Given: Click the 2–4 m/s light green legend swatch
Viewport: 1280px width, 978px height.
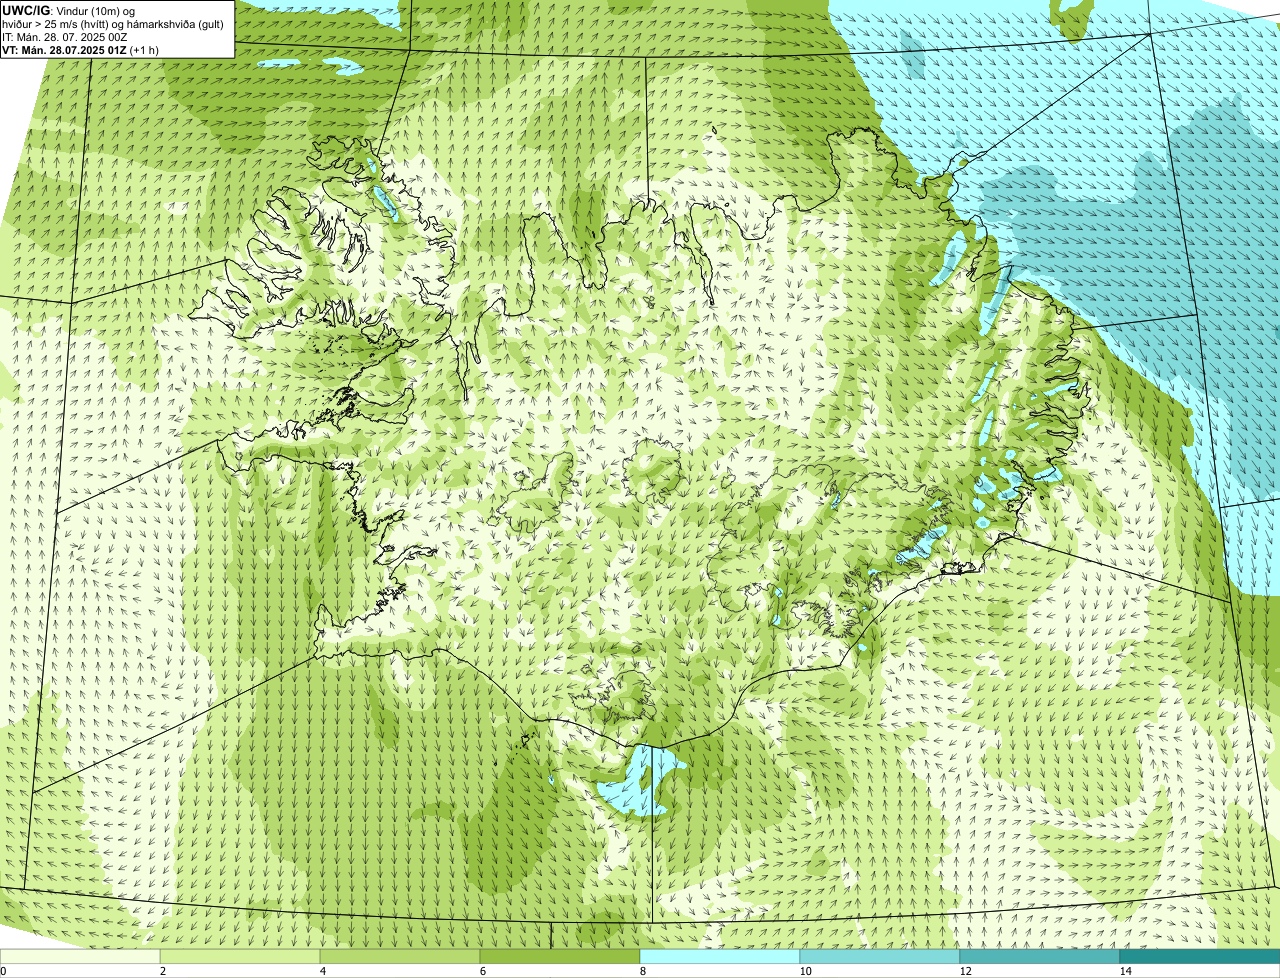Looking at the screenshot, I should pos(240,956).
